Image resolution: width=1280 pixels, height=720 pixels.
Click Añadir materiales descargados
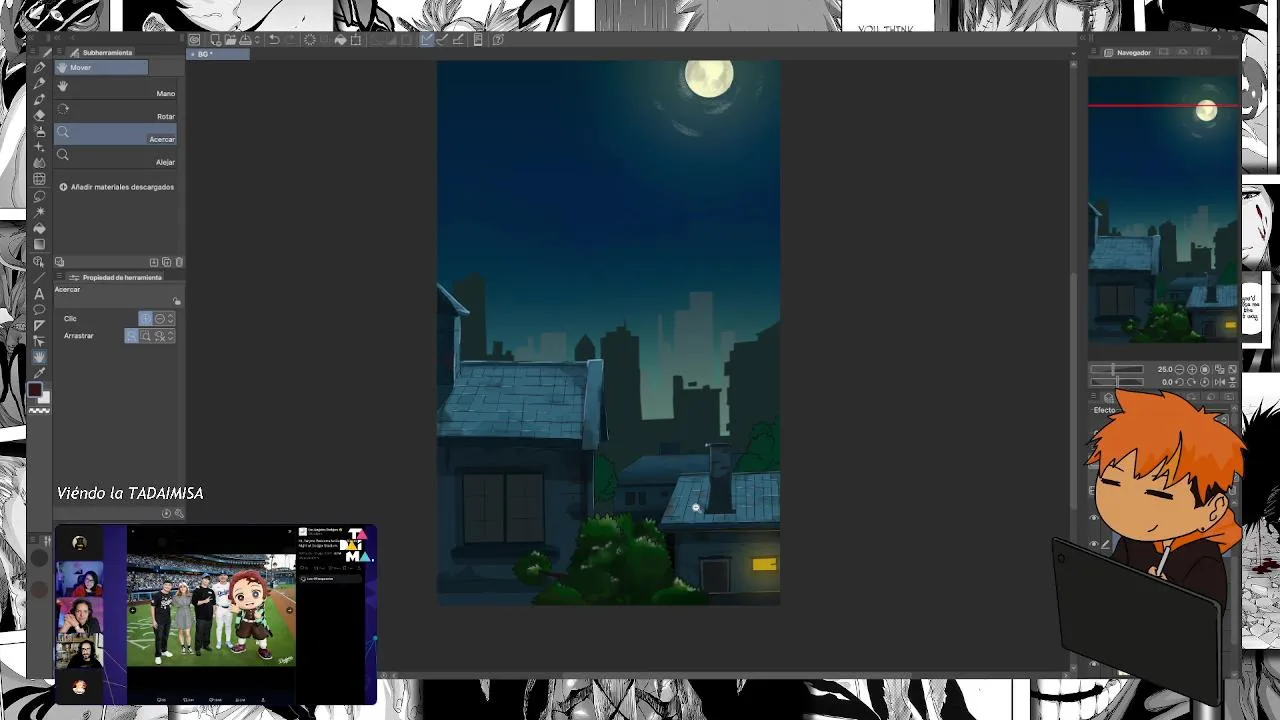click(116, 187)
